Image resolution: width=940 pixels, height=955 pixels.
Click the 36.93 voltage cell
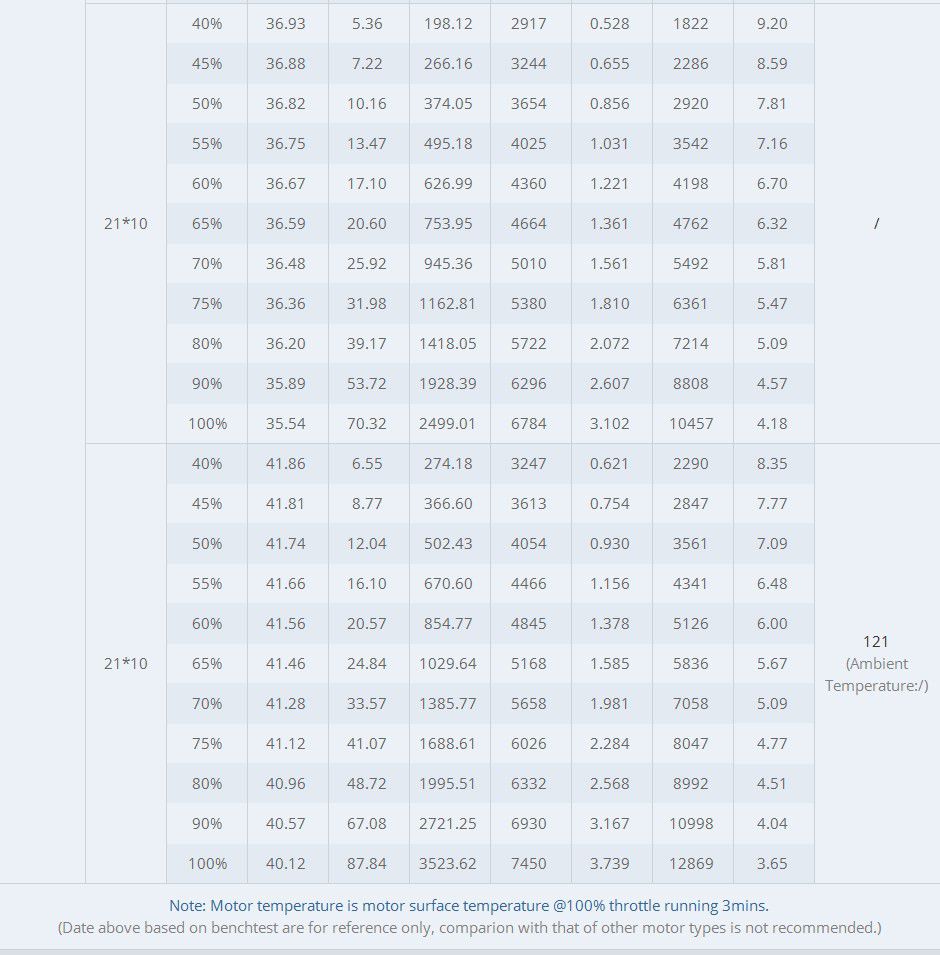pyautogui.click(x=286, y=24)
